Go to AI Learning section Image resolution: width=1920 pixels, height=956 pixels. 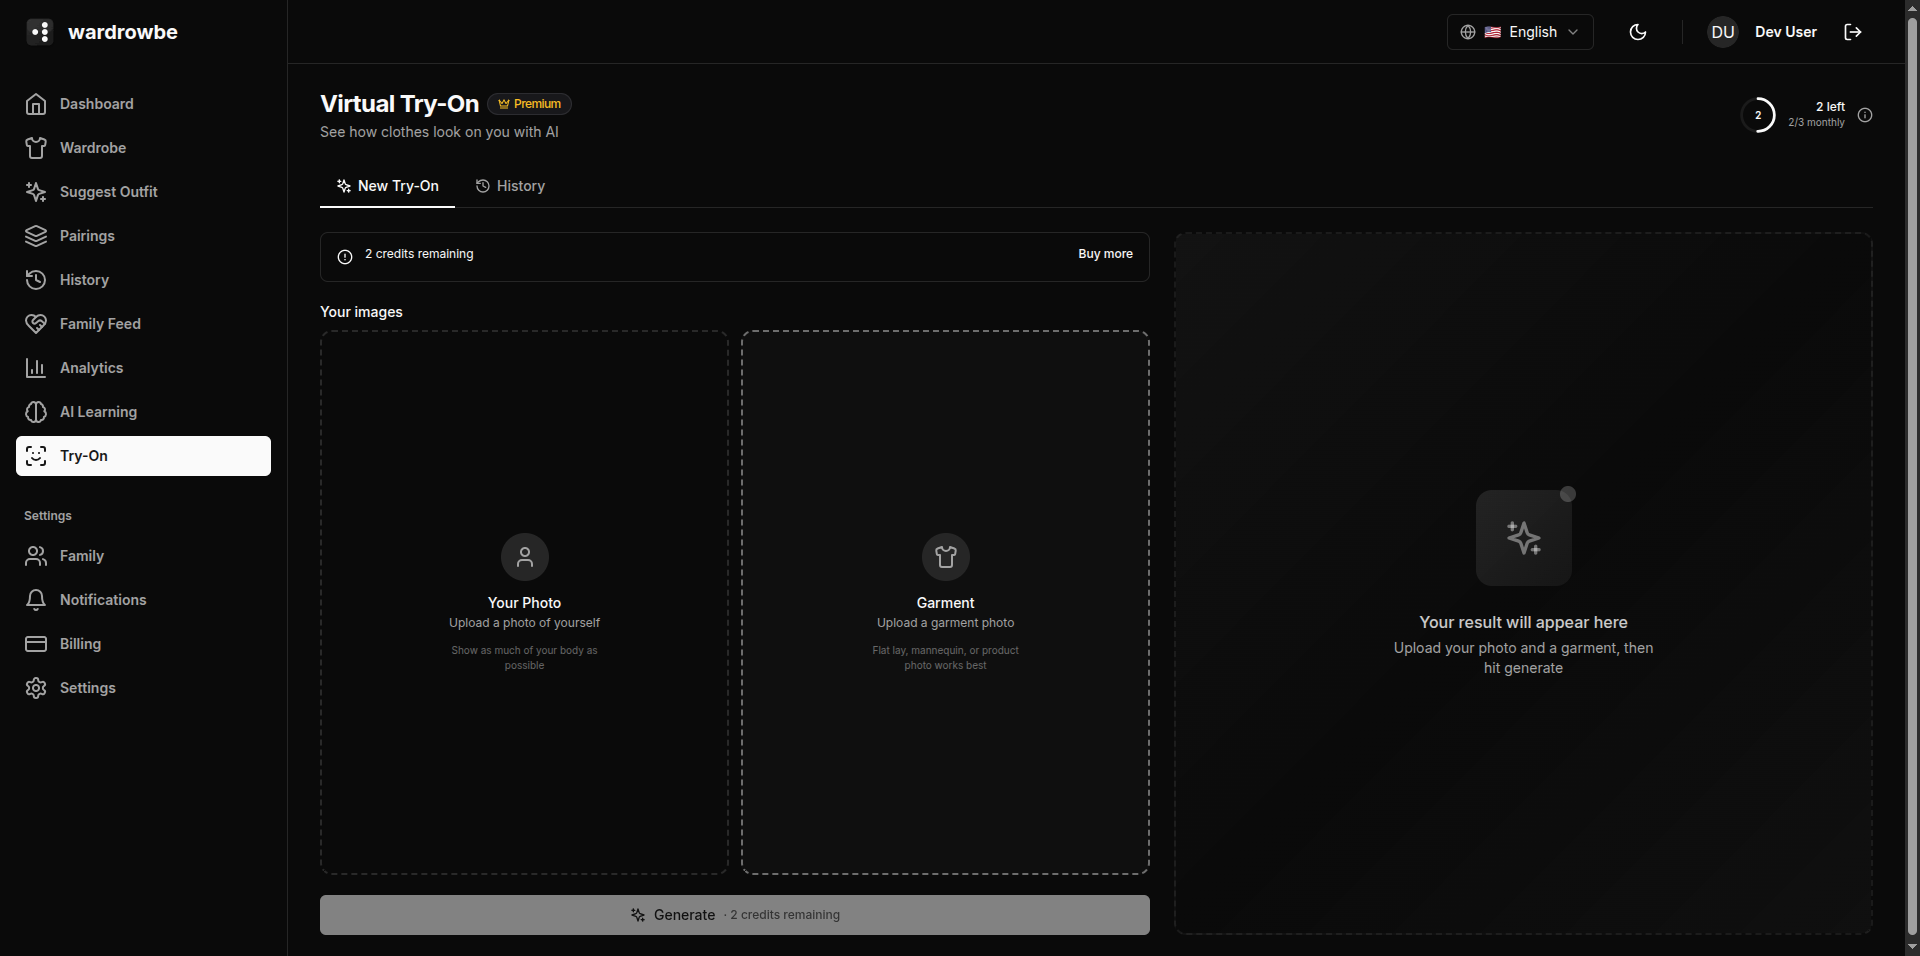(x=98, y=411)
